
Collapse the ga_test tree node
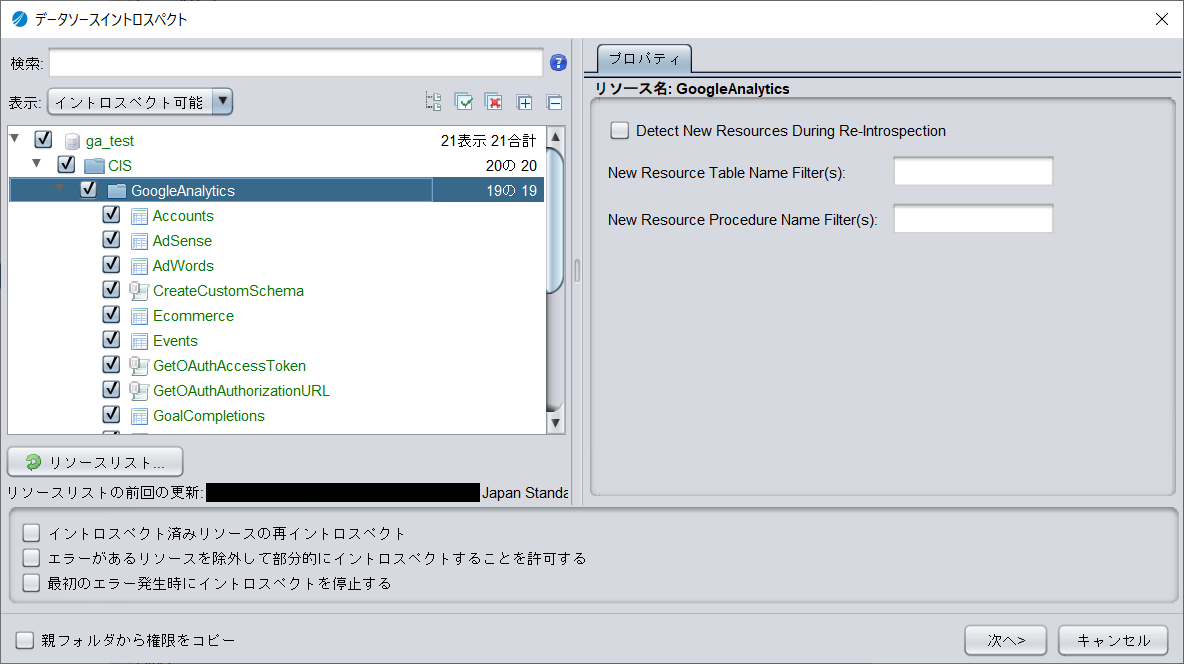[x=14, y=139]
